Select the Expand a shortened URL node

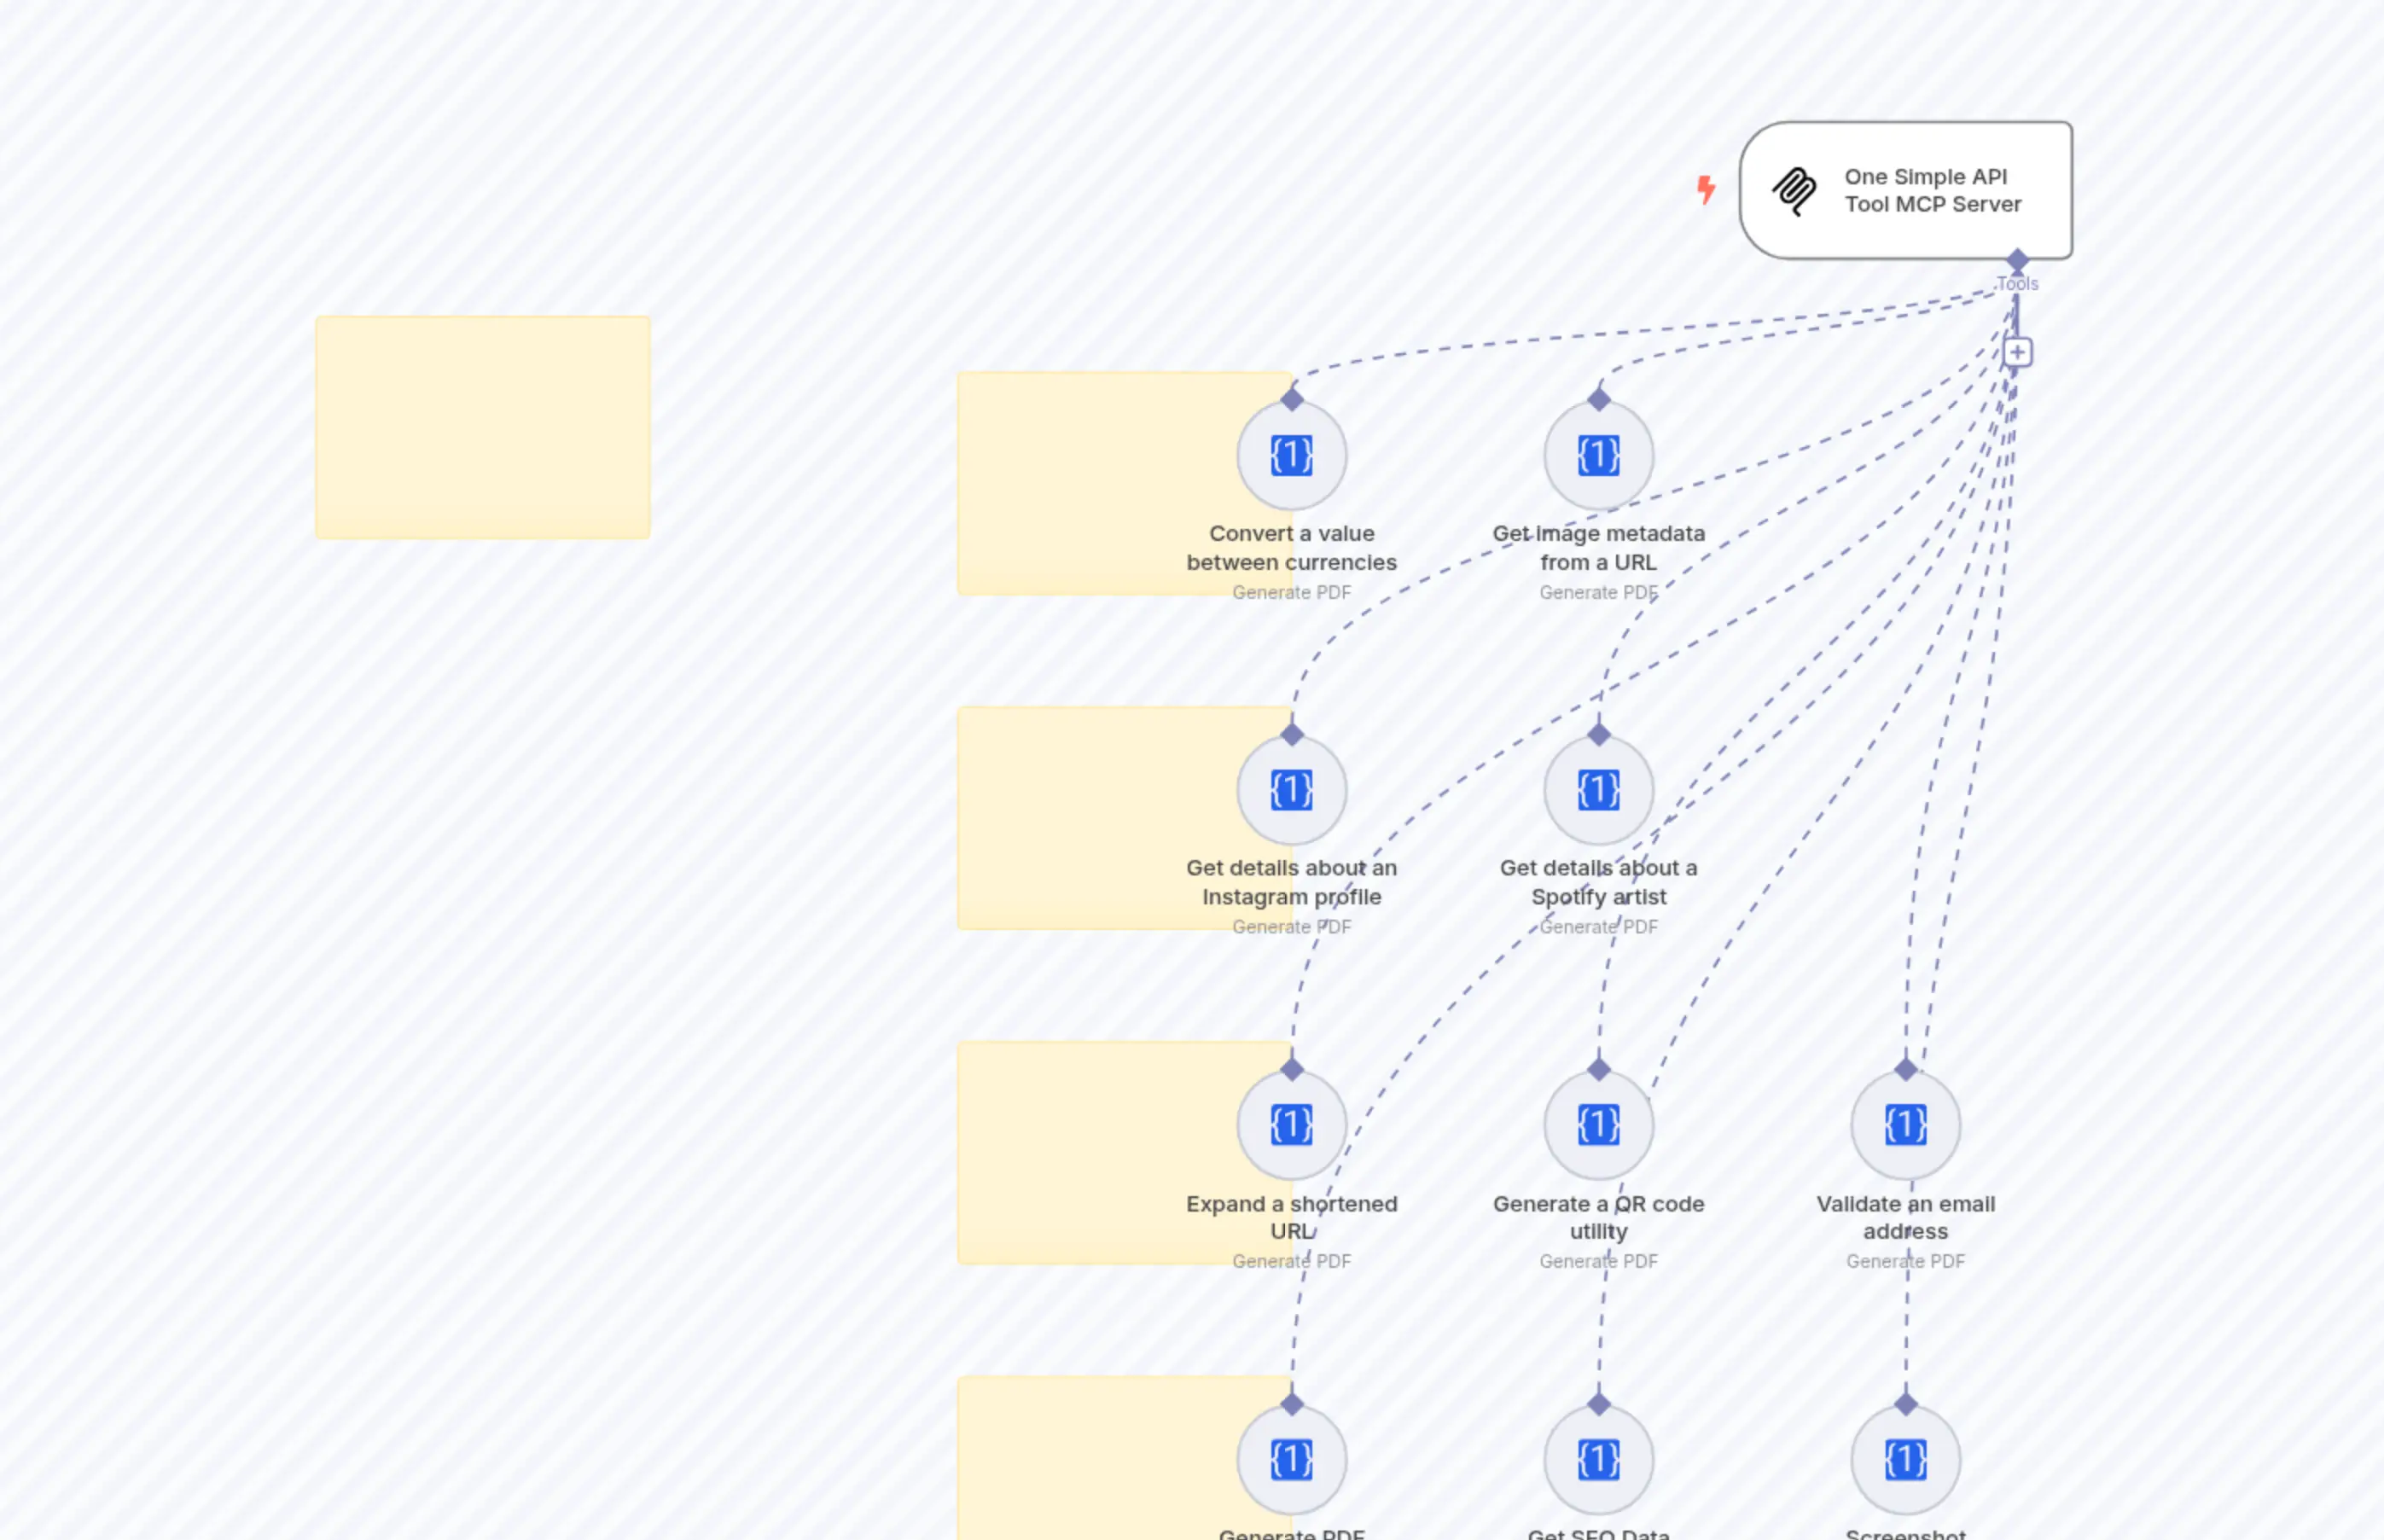[x=1291, y=1125]
